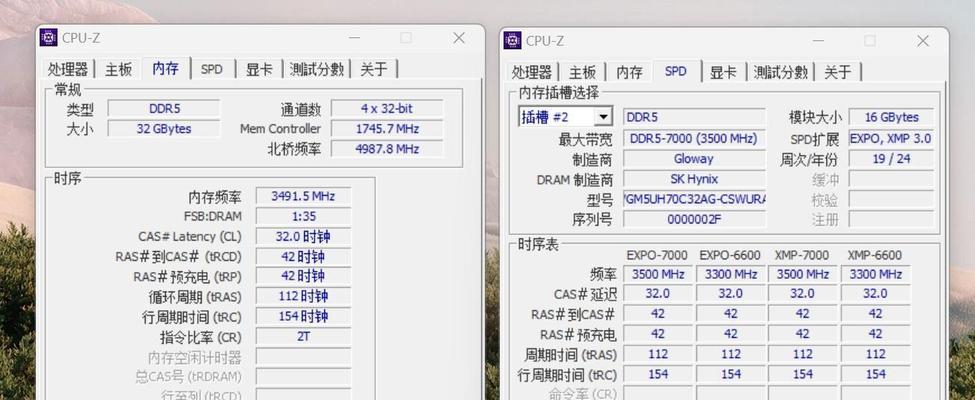Open the 处理器 tab in right CPU-Z window
The image size is (975, 400).
(x=532, y=72)
